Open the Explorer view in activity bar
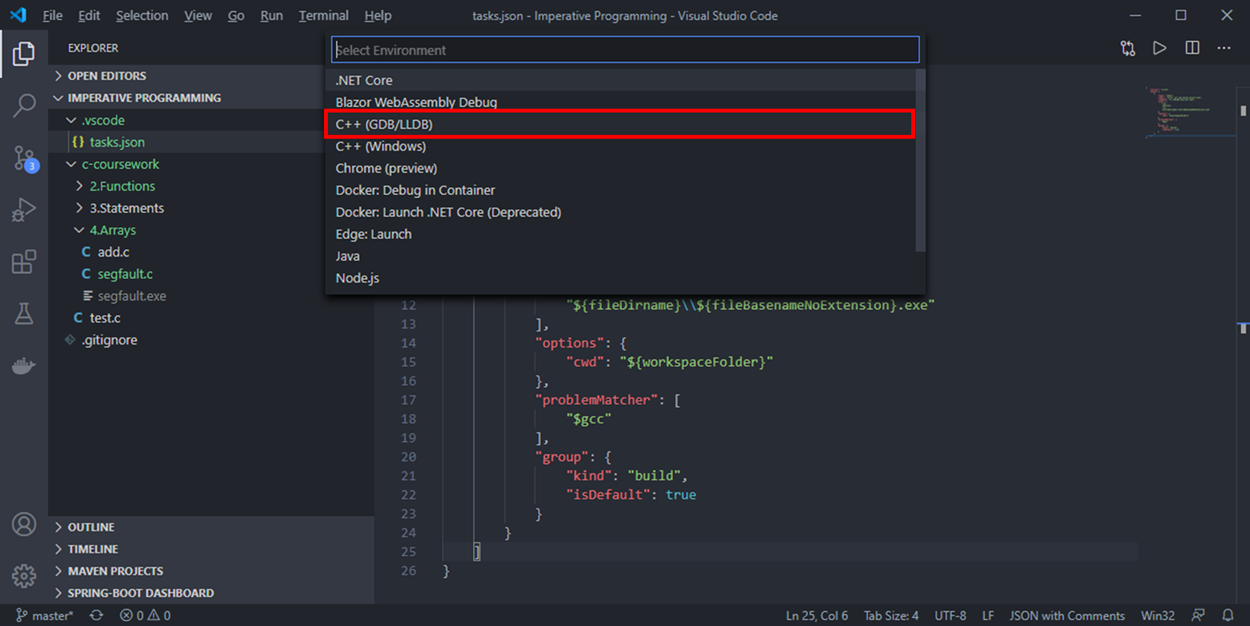The height and width of the screenshot is (626, 1250). coord(24,53)
